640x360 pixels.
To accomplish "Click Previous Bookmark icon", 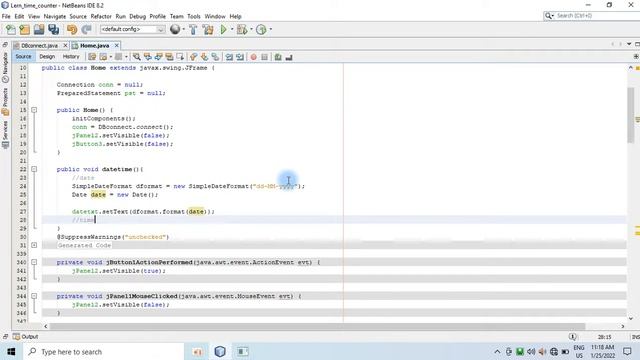I will (x=193, y=57).
